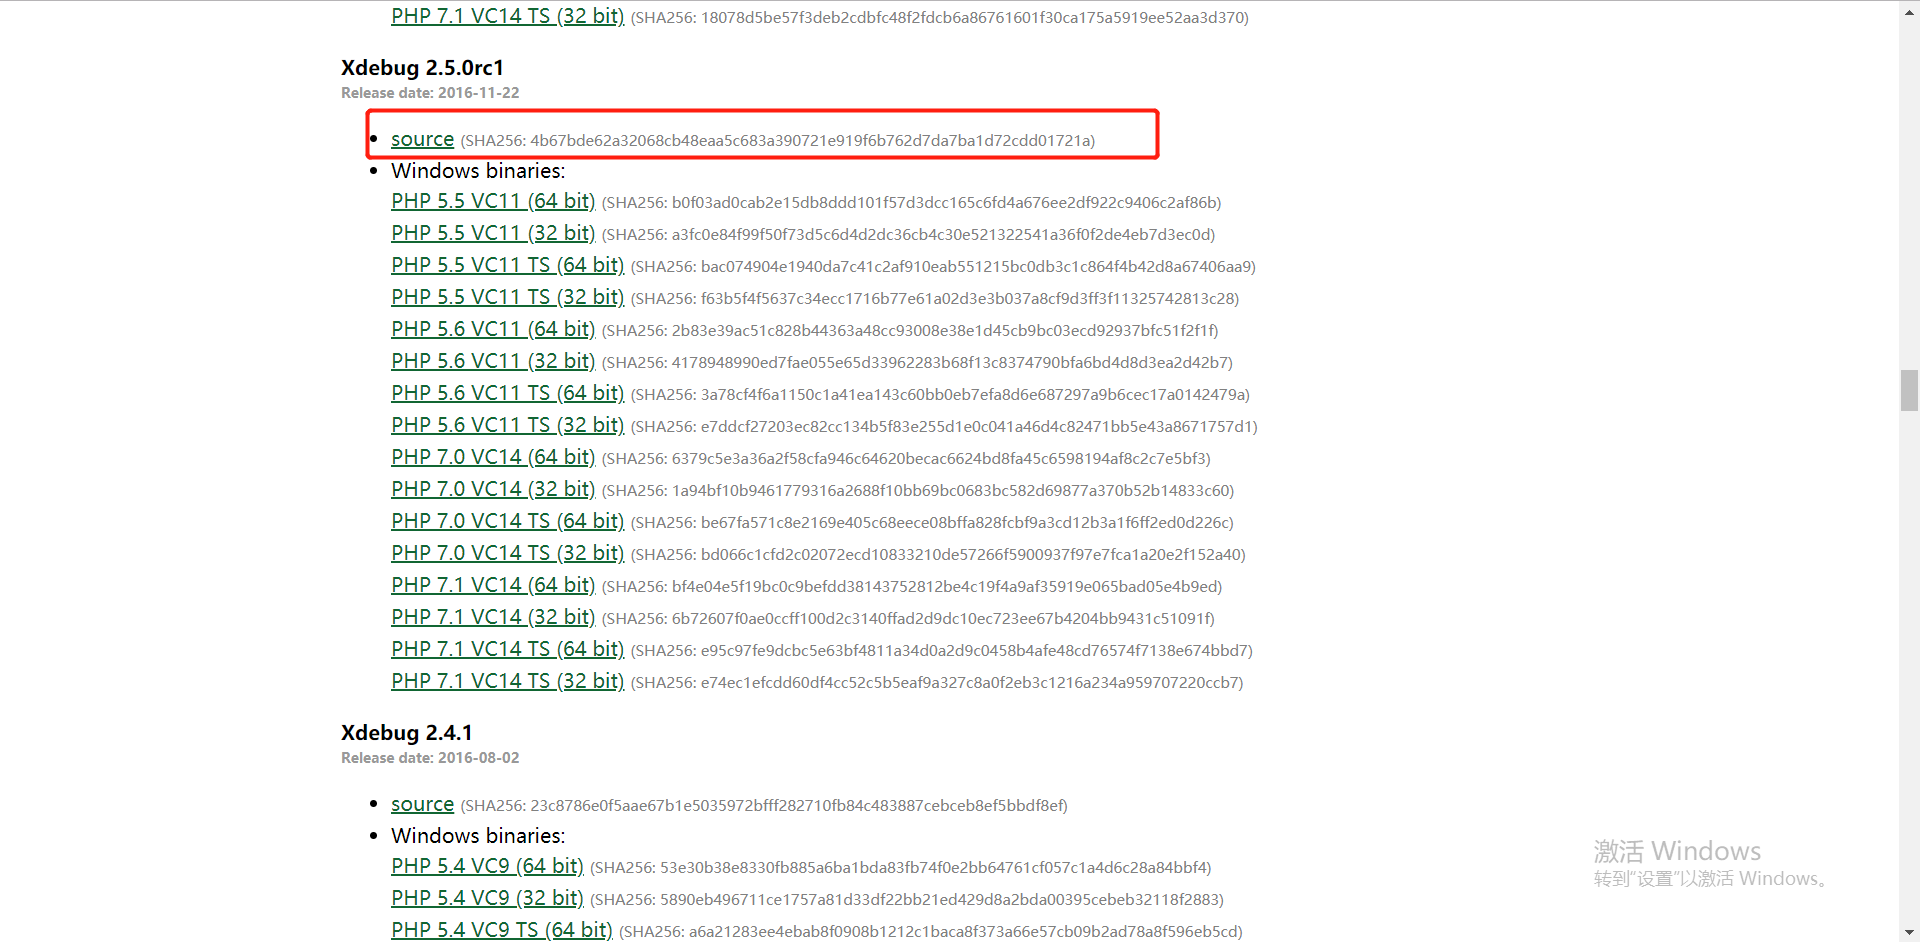Open PHP 7.1 VC14 TS (32 bit) with hash e74ec1ef
This screenshot has width=1920, height=942.
point(507,681)
